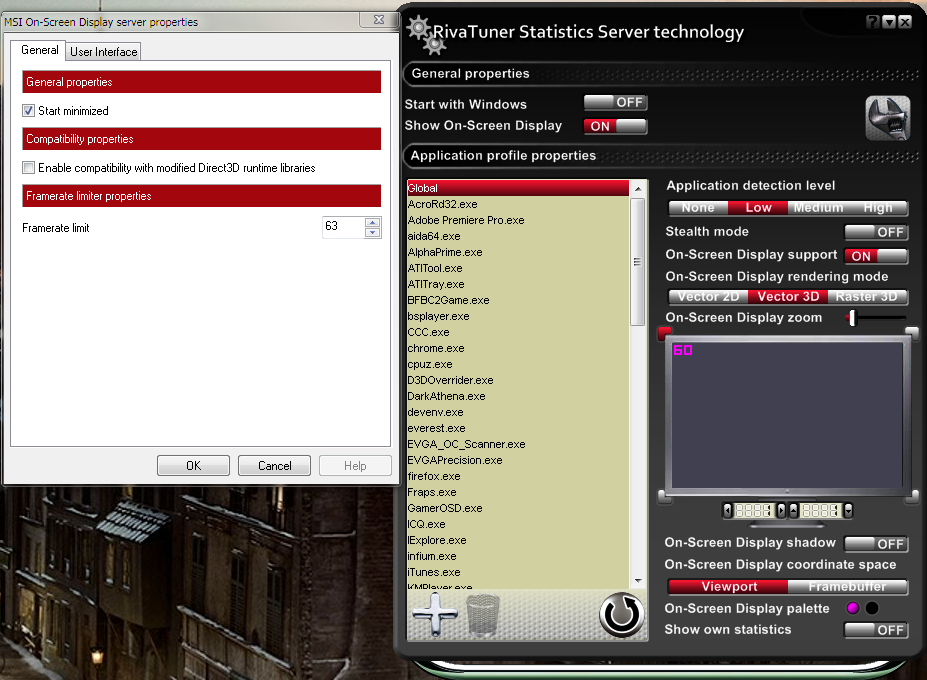Click Help in server properties dialog

pyautogui.click(x=355, y=465)
